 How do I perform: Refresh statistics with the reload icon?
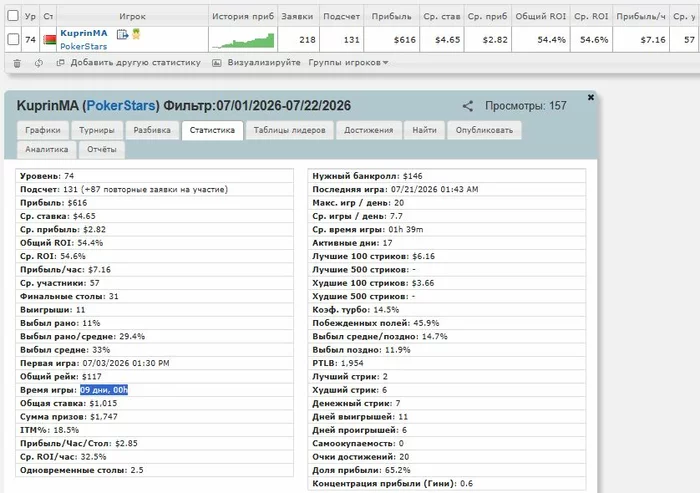click(39, 63)
